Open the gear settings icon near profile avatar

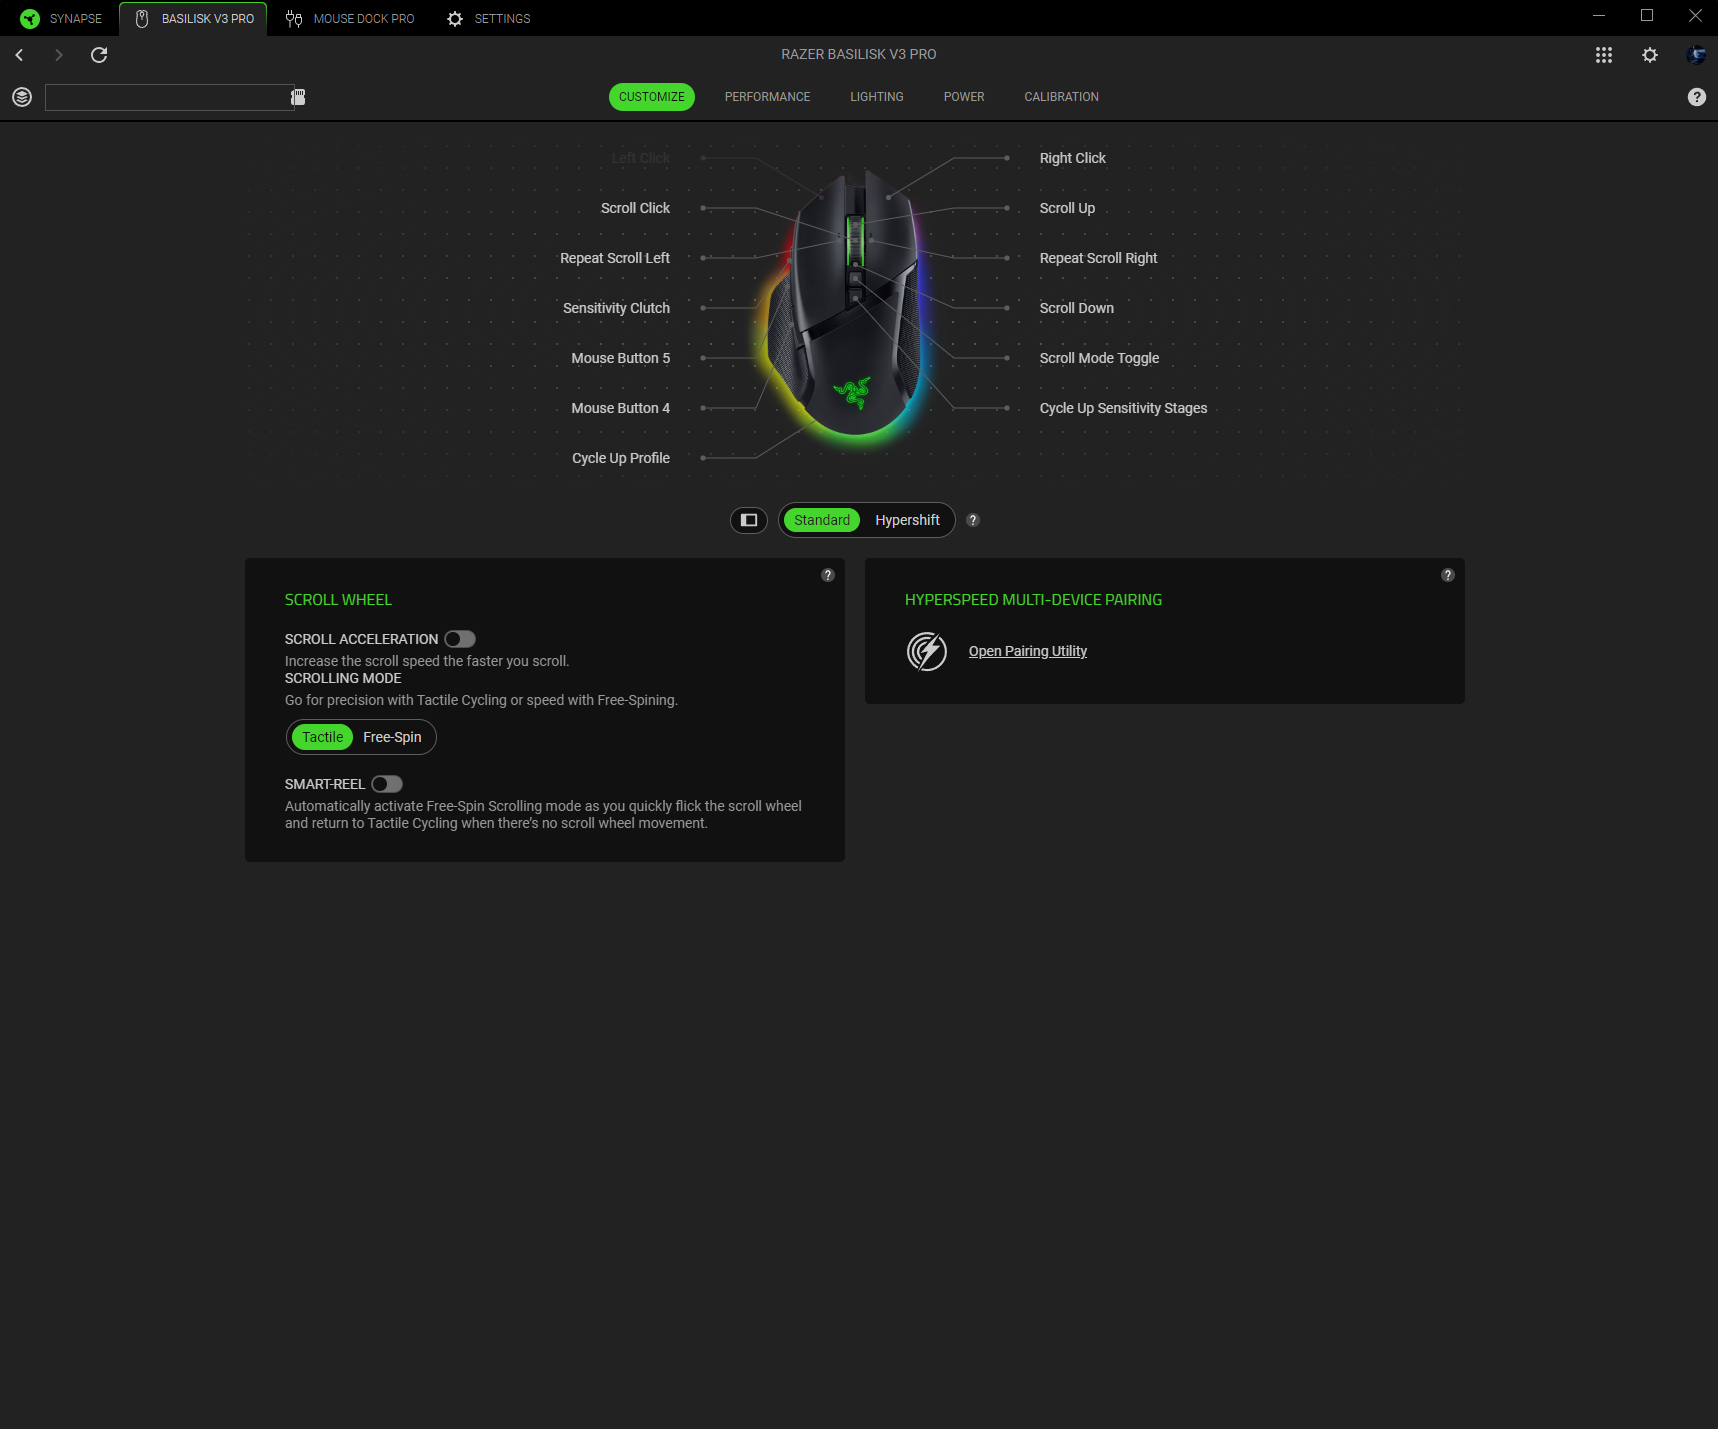[x=1650, y=55]
